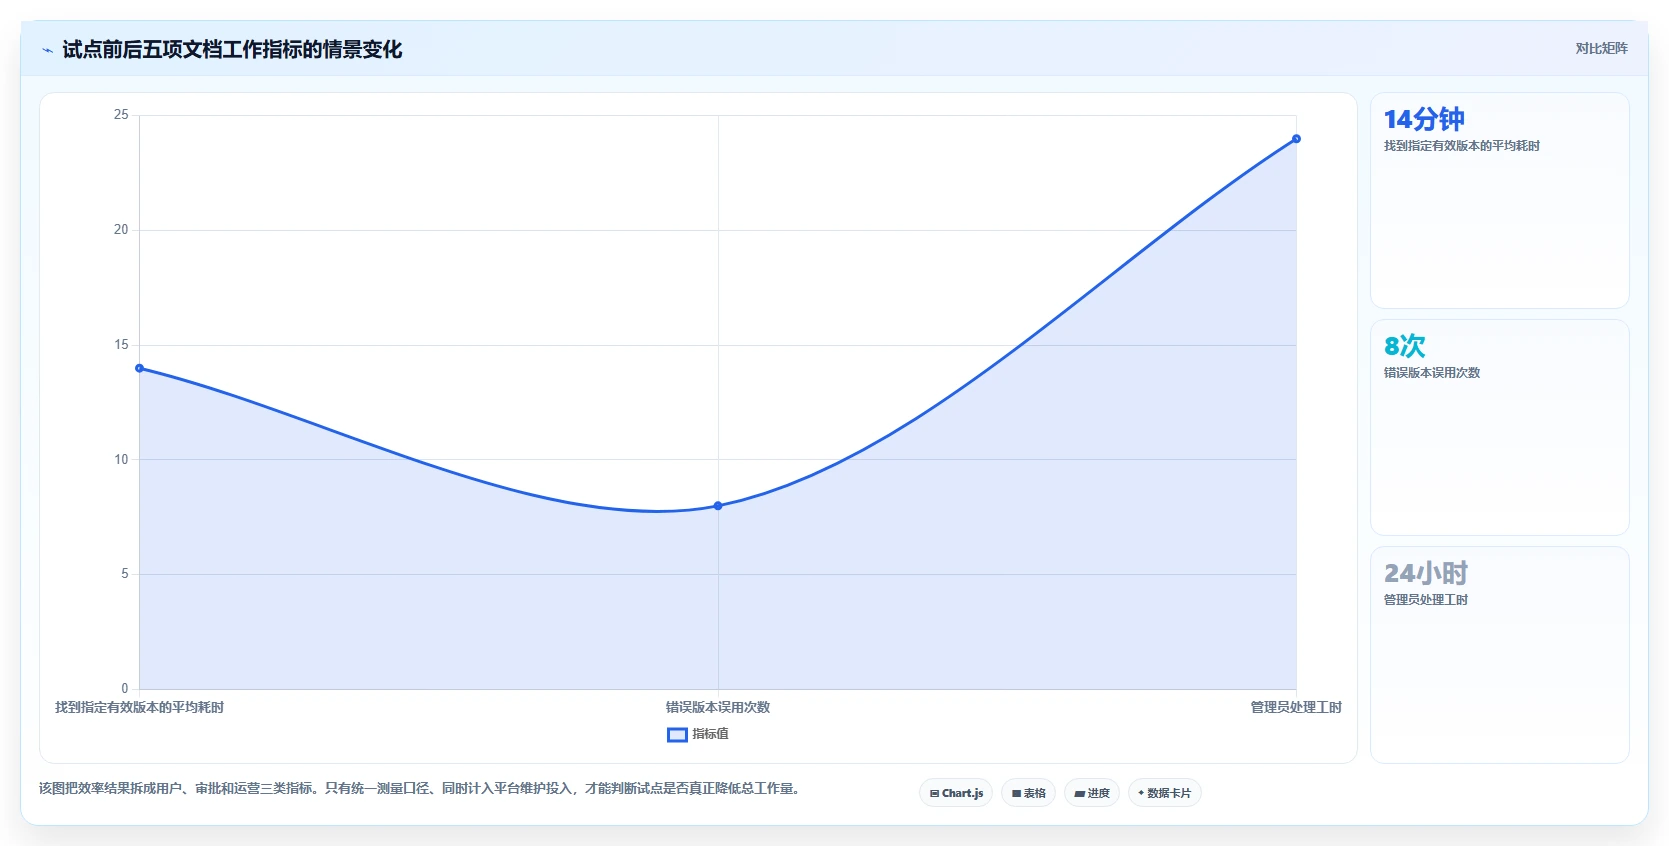Click card caption 管理员处理工时

point(1425,600)
